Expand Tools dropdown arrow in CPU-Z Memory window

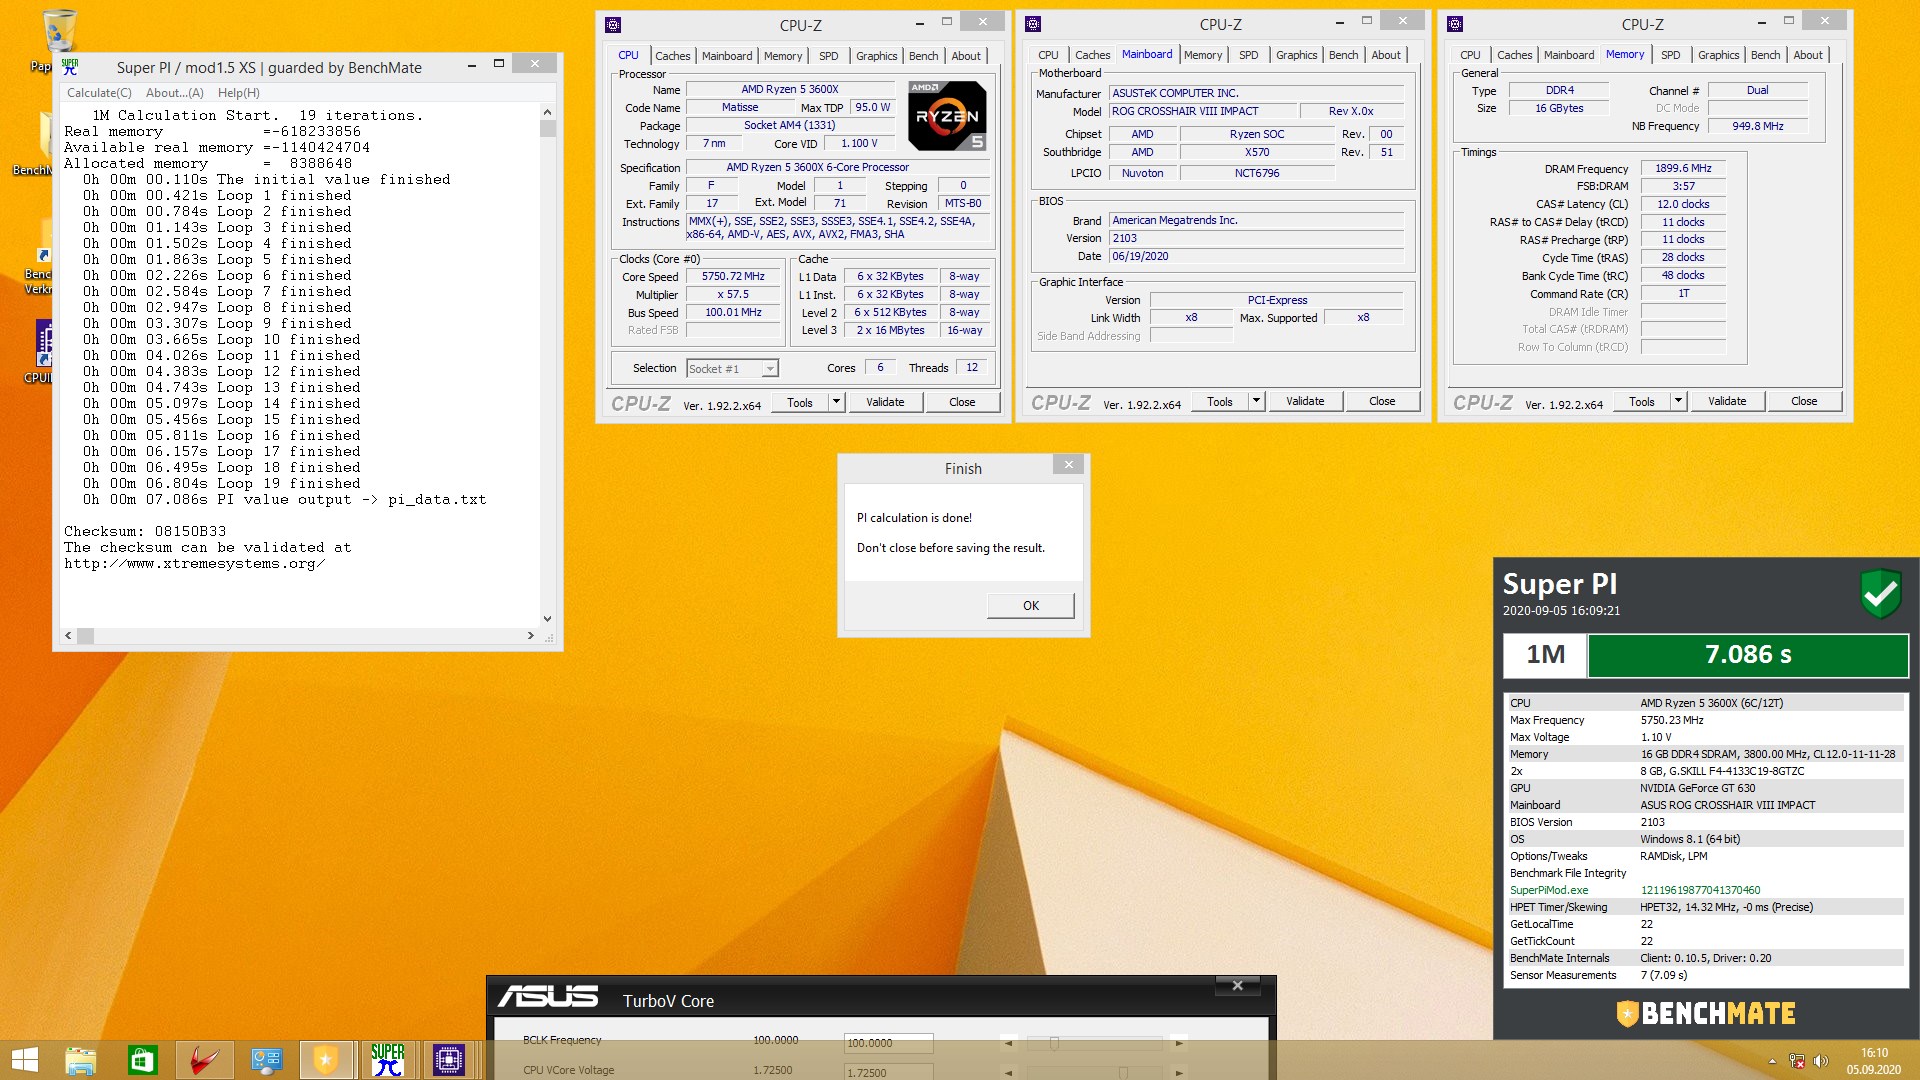1678,401
